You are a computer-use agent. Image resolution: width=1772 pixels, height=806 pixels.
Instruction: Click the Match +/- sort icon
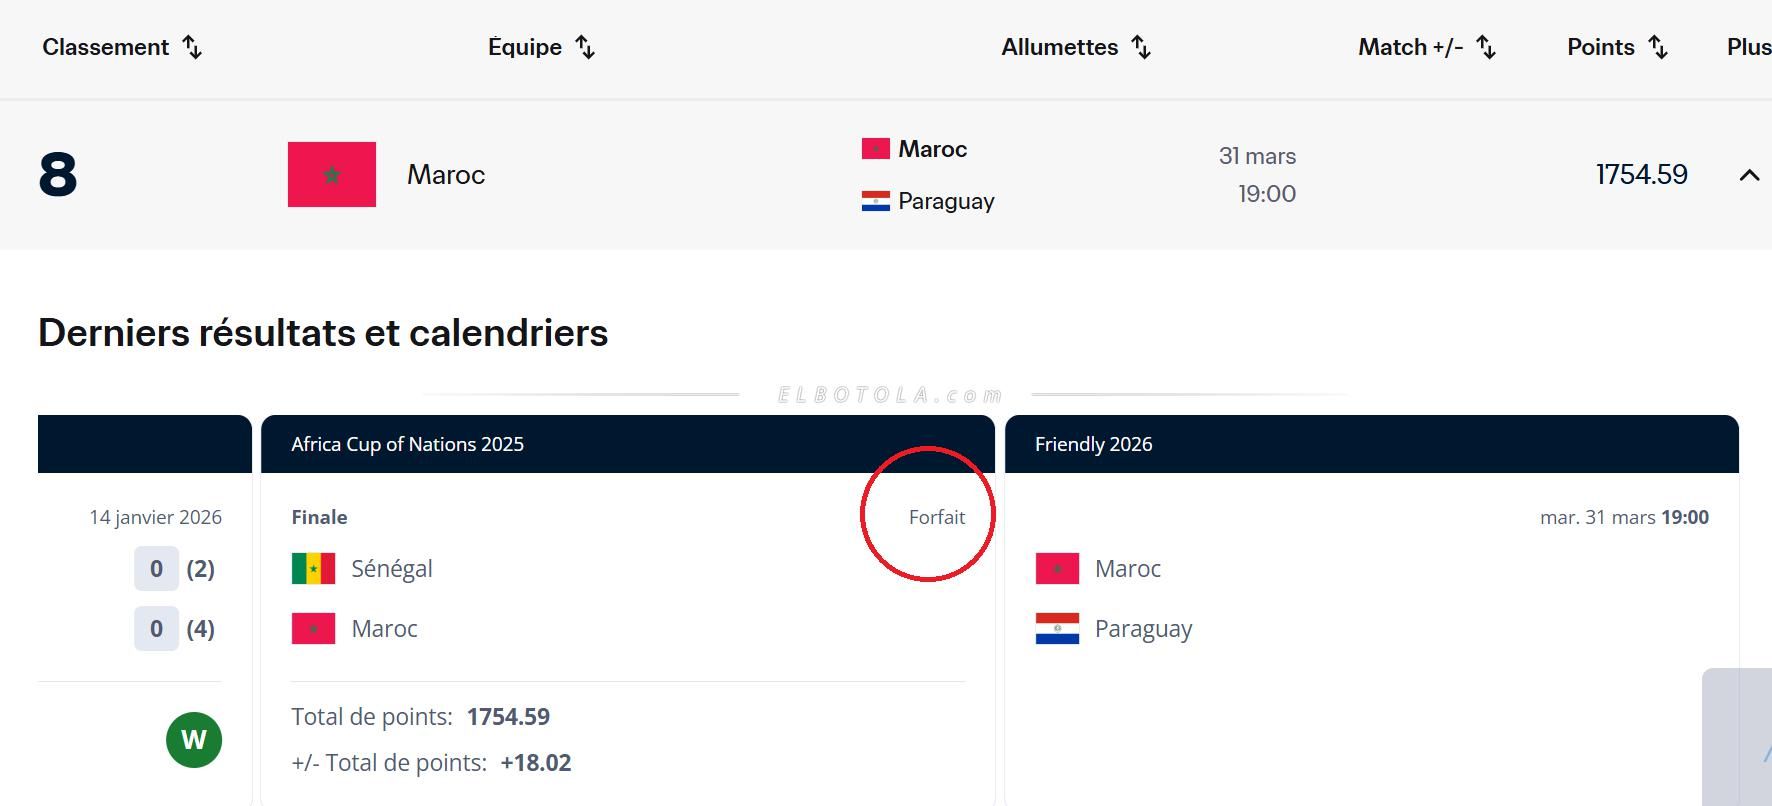click(x=1486, y=47)
